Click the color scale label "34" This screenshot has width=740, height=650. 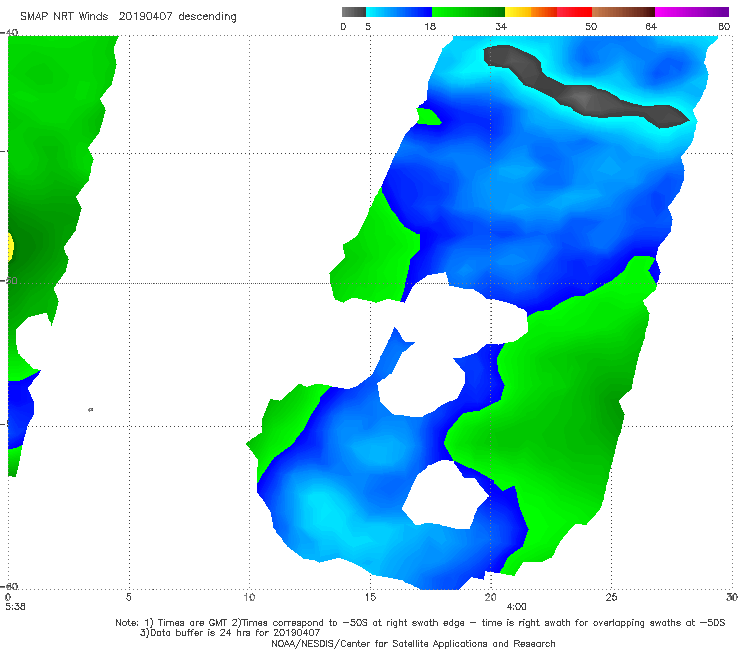(x=501, y=26)
